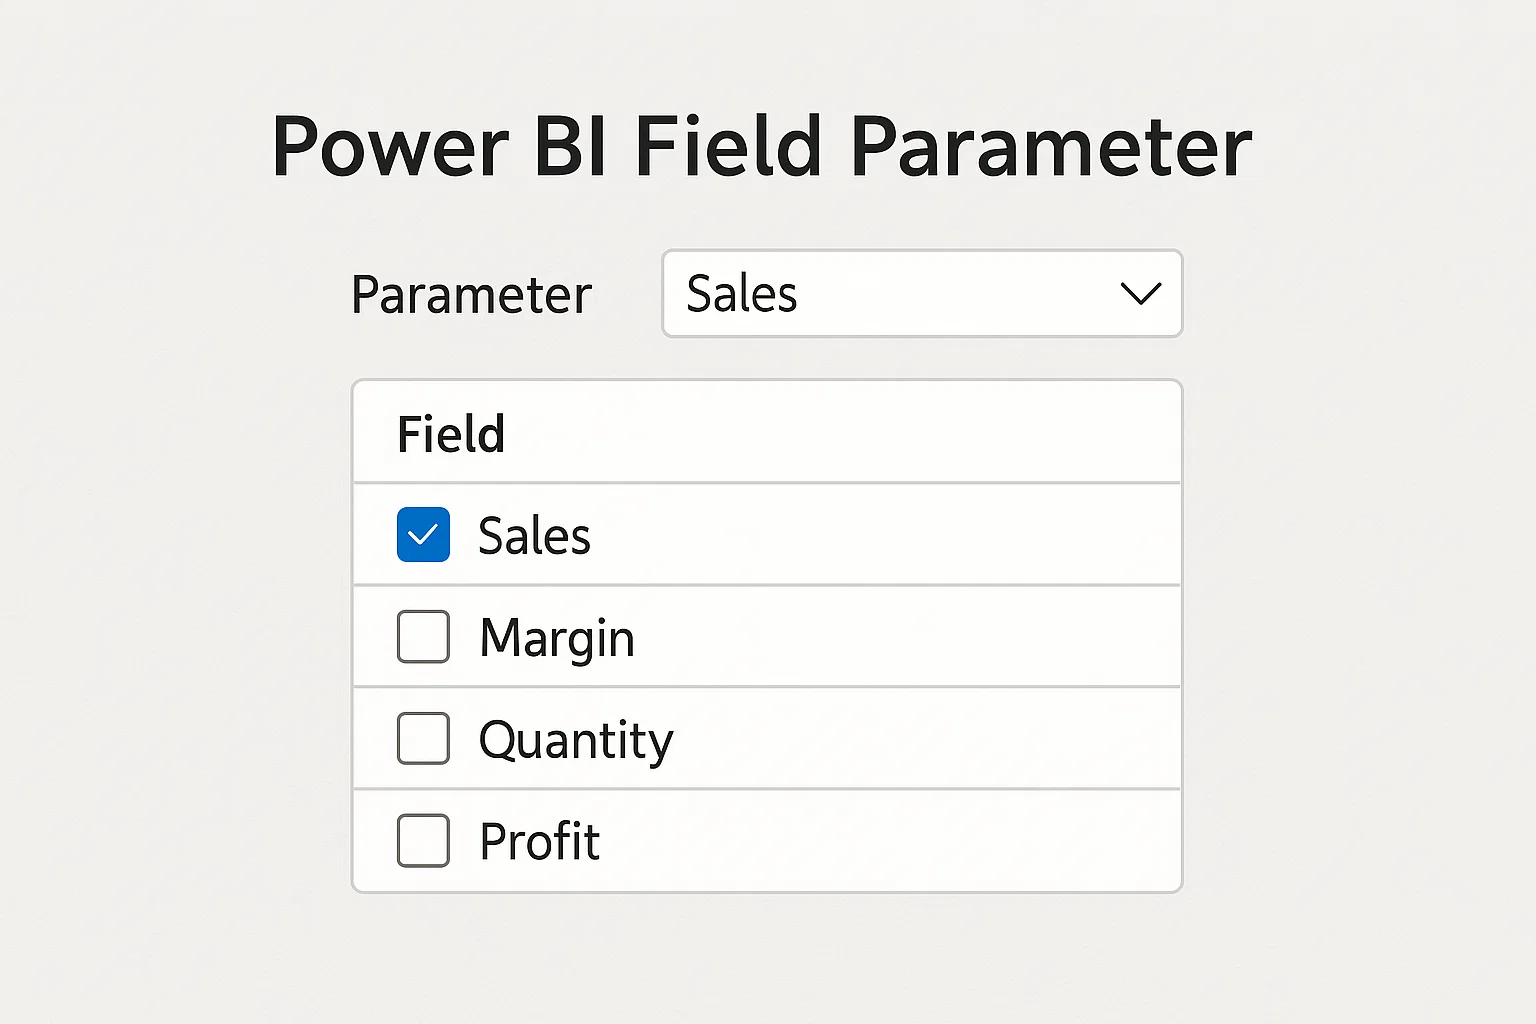Select the Margin label in the list
The height and width of the screenshot is (1024, 1536).
557,638
